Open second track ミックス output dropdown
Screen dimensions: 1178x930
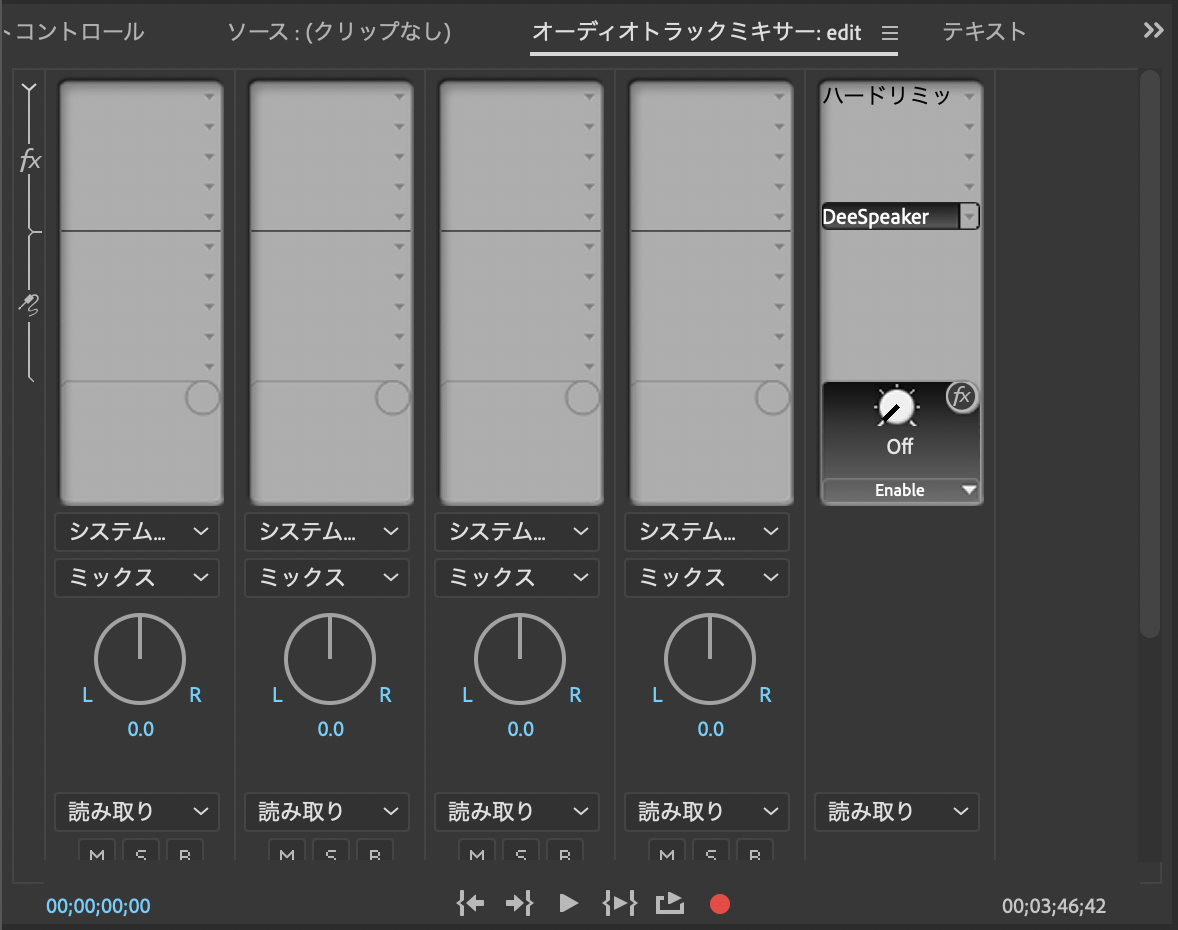coord(327,578)
